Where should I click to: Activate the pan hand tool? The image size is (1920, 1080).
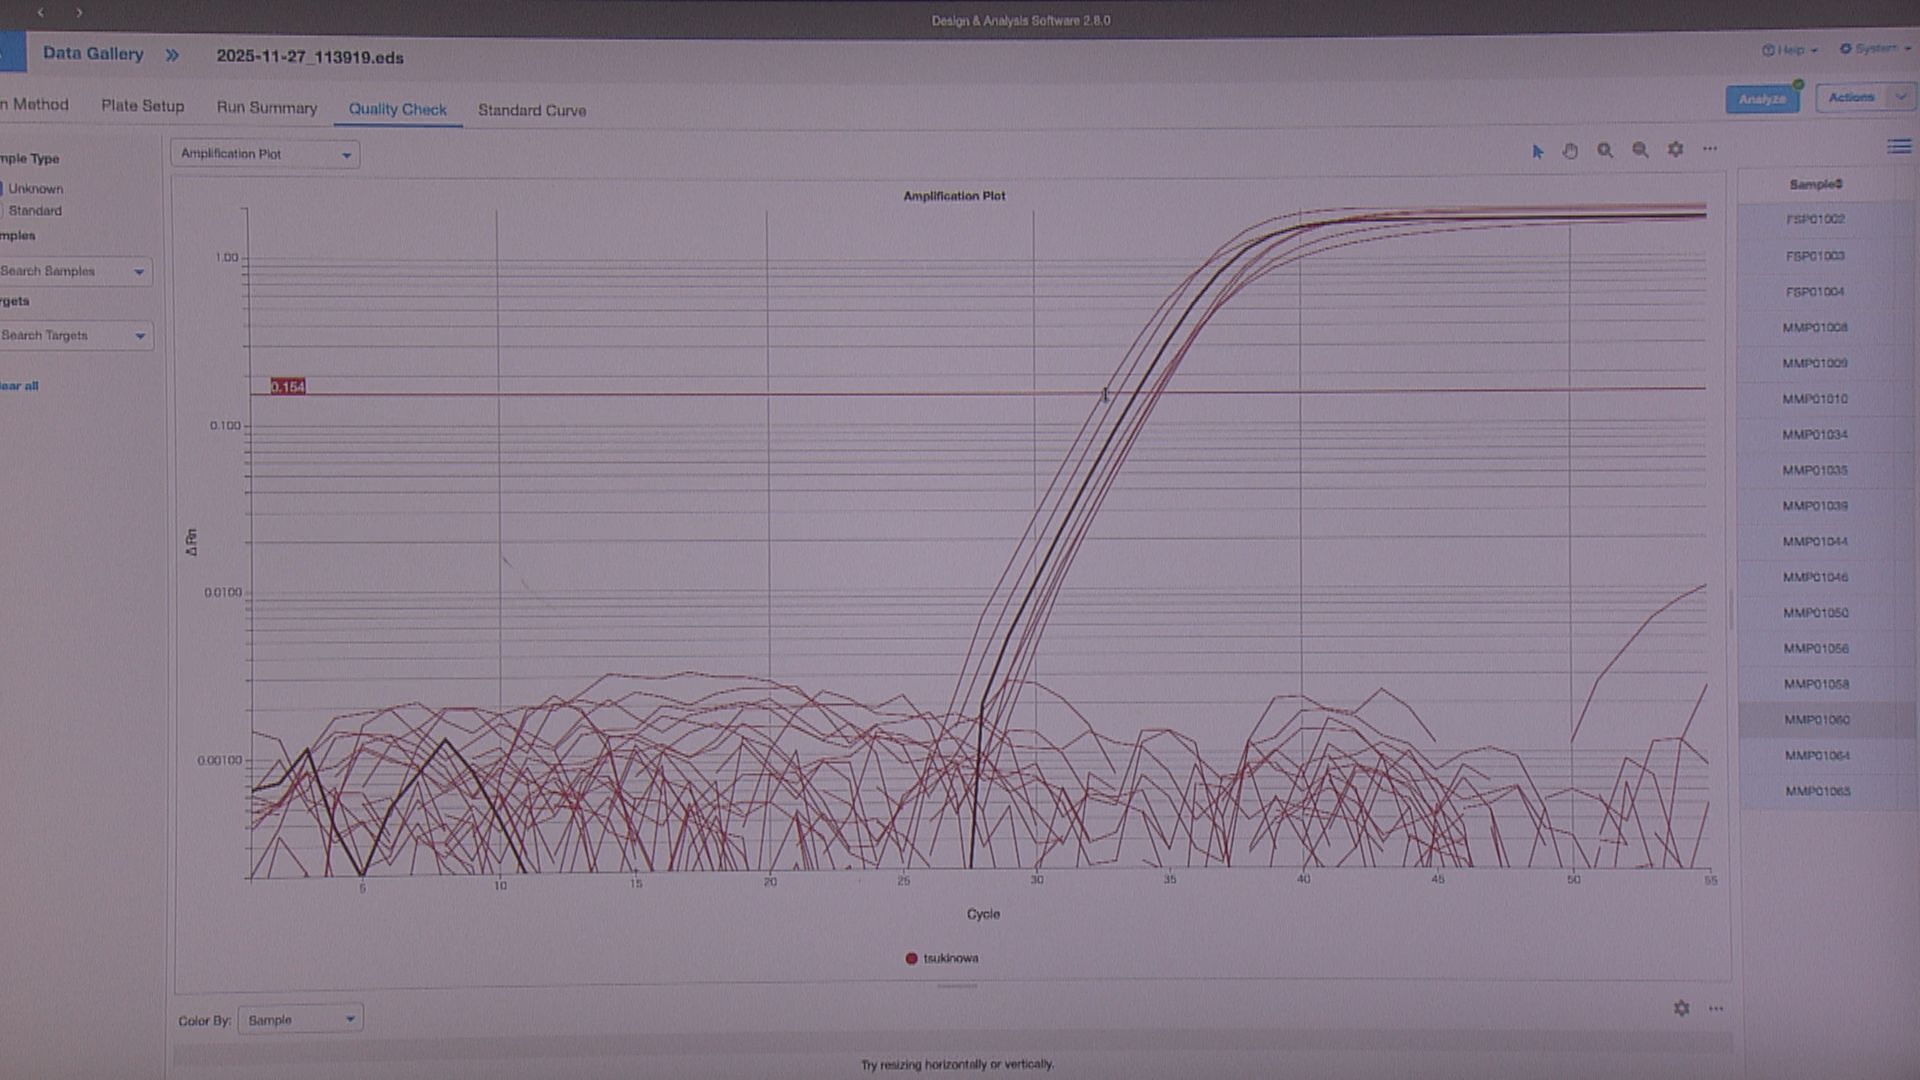coord(1571,151)
